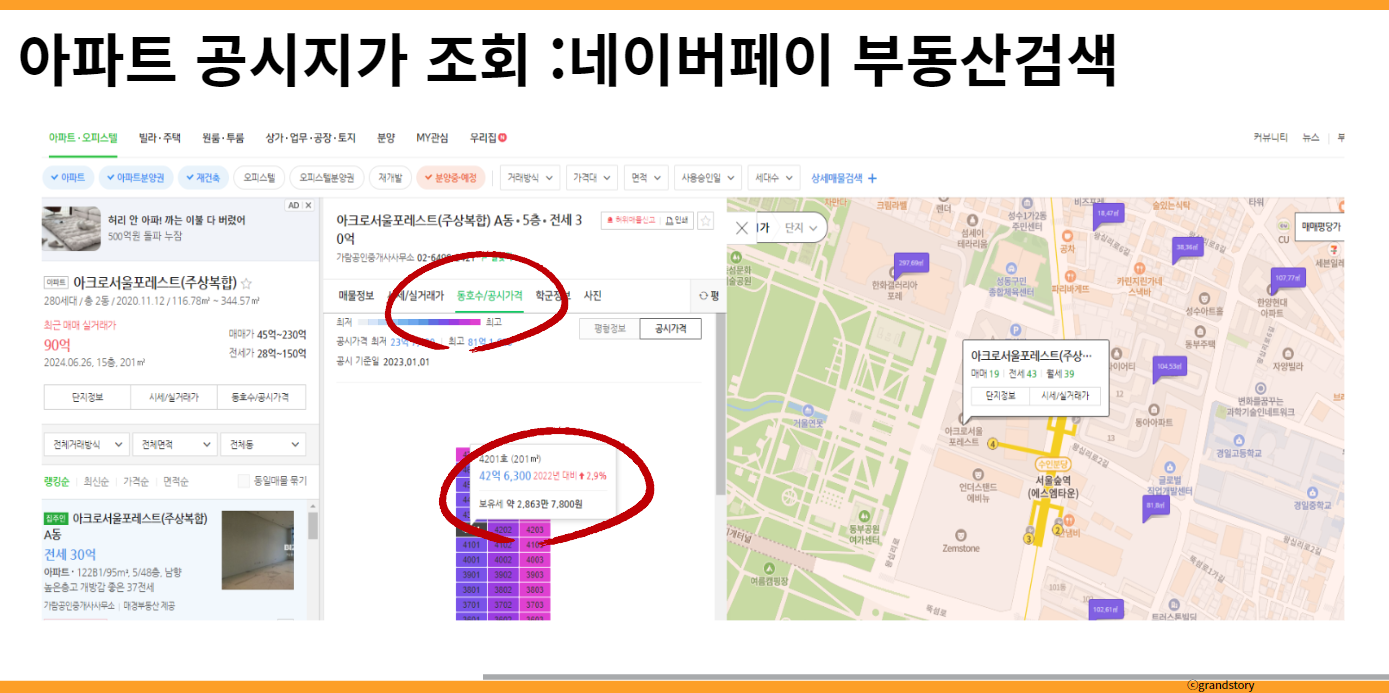Toggle the 재건축 filter chip

tap(203, 178)
